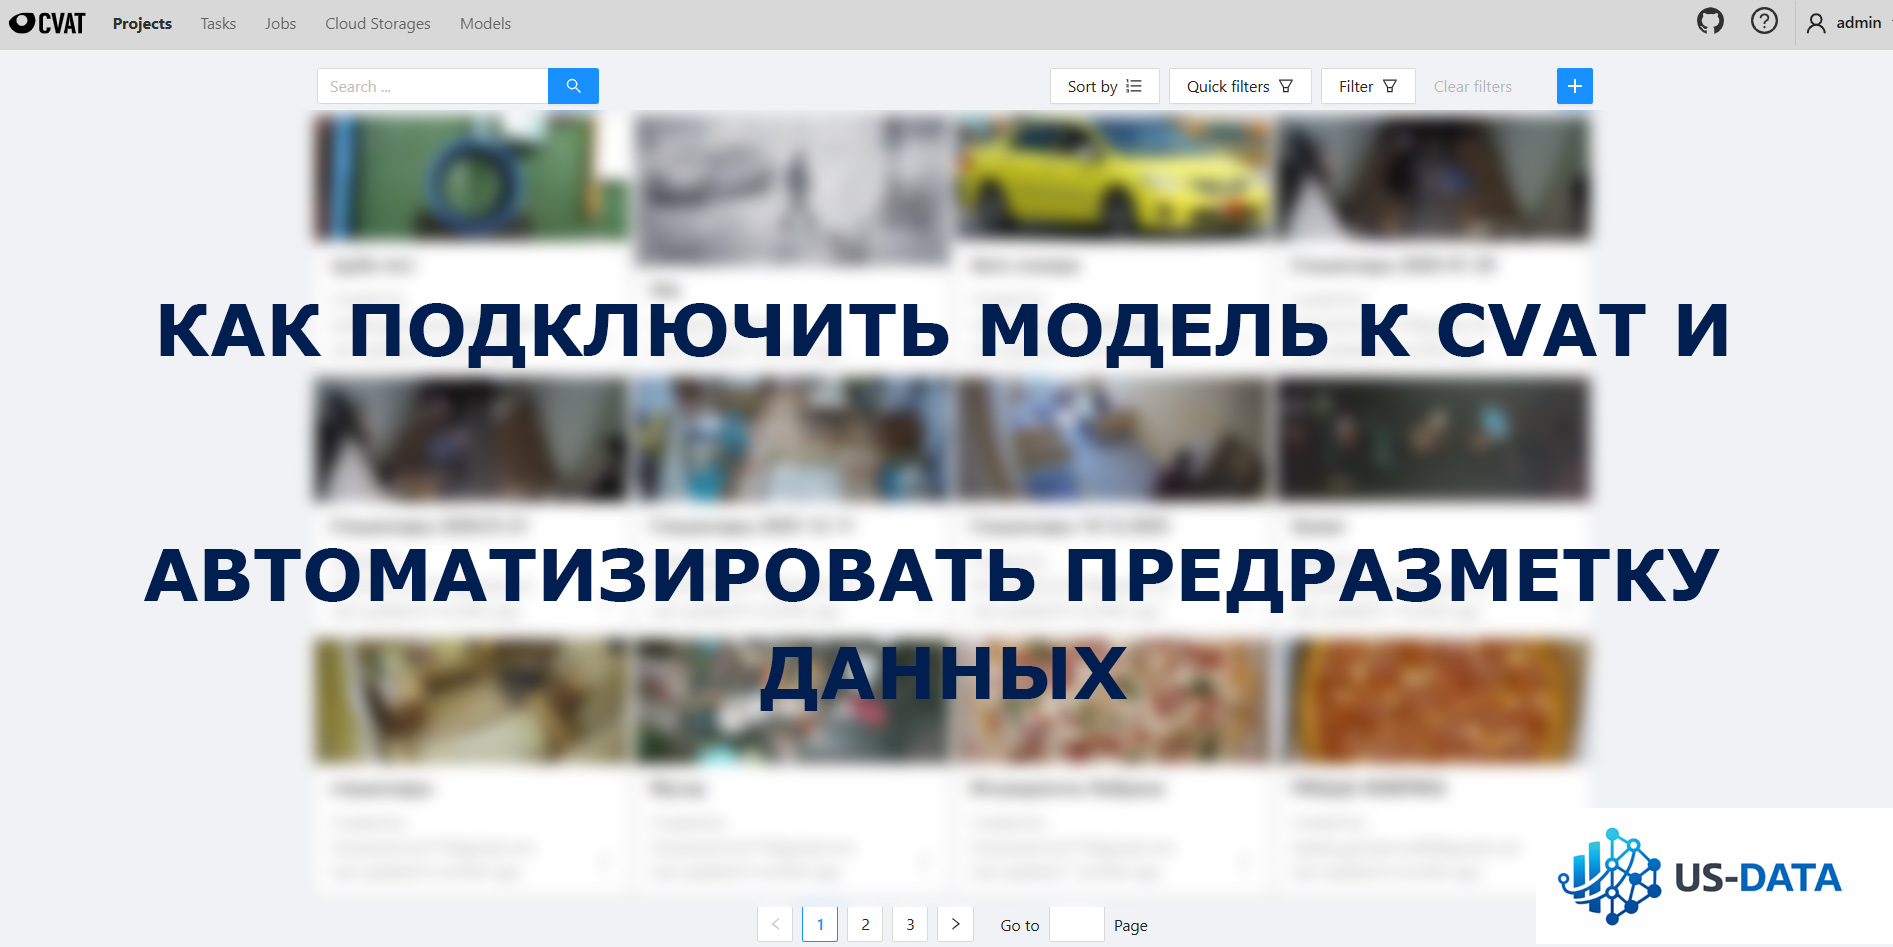Image resolution: width=1893 pixels, height=947 pixels.
Task: Expand the Quick filters dropdown
Action: [1240, 86]
